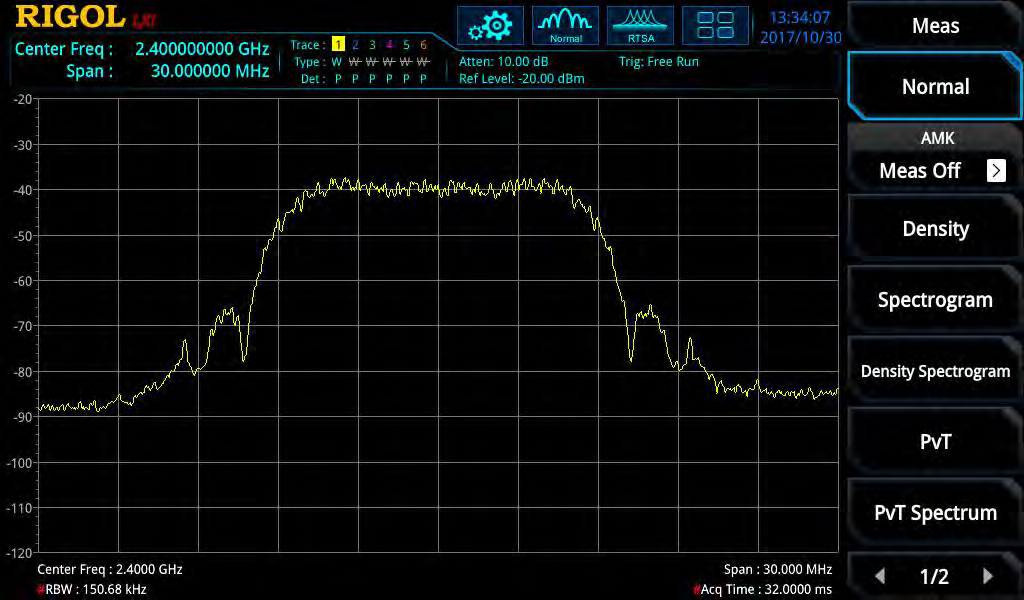Click the Center Freq 2.400000000 GHz value
Screen dimensions: 1024x600
click(x=202, y=49)
